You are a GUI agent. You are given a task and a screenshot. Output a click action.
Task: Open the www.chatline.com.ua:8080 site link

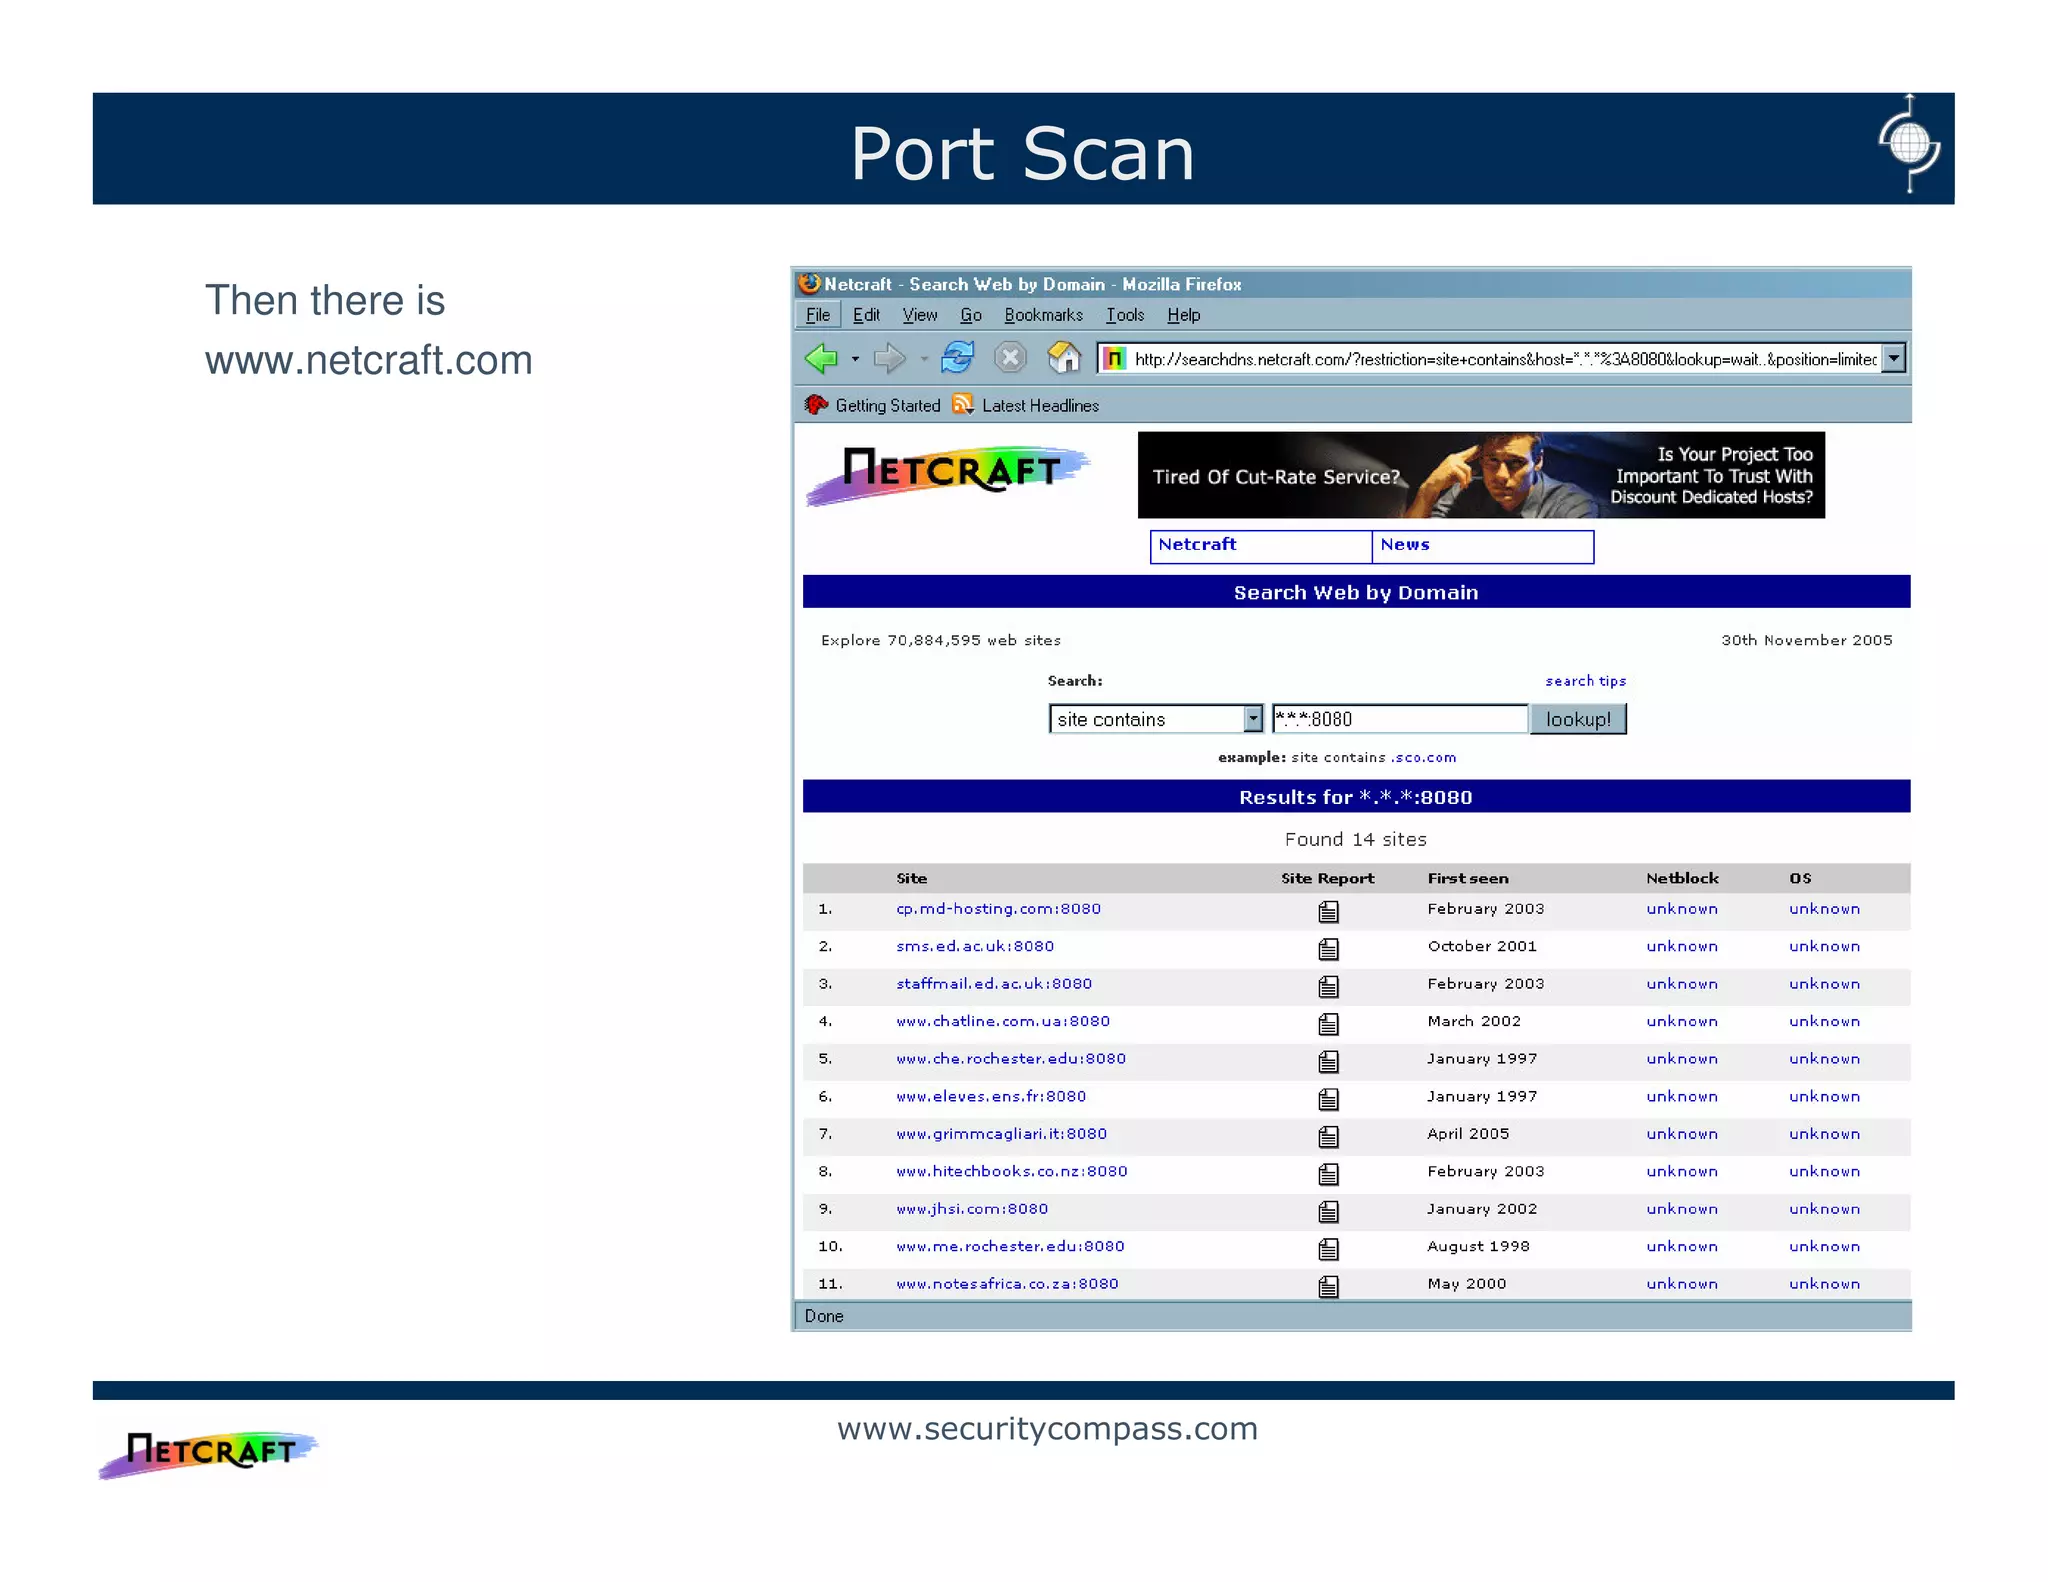click(x=1003, y=1021)
